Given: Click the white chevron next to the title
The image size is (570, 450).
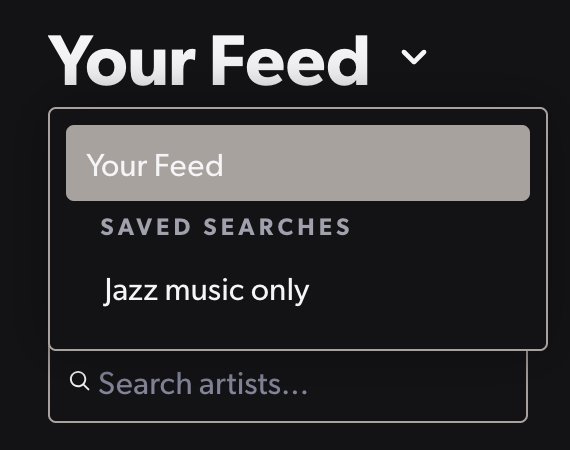Looking at the screenshot, I should (x=414, y=57).
